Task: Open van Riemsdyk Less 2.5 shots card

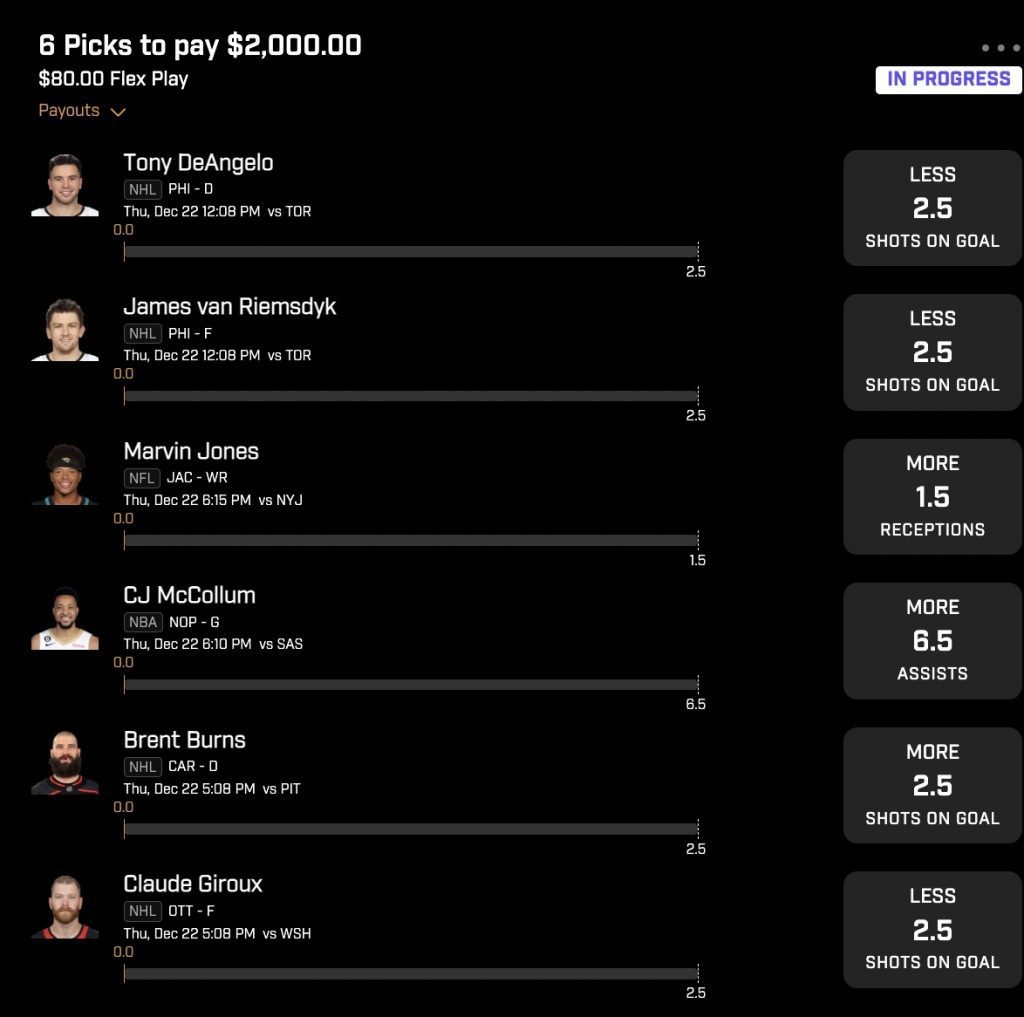Action: coord(932,352)
